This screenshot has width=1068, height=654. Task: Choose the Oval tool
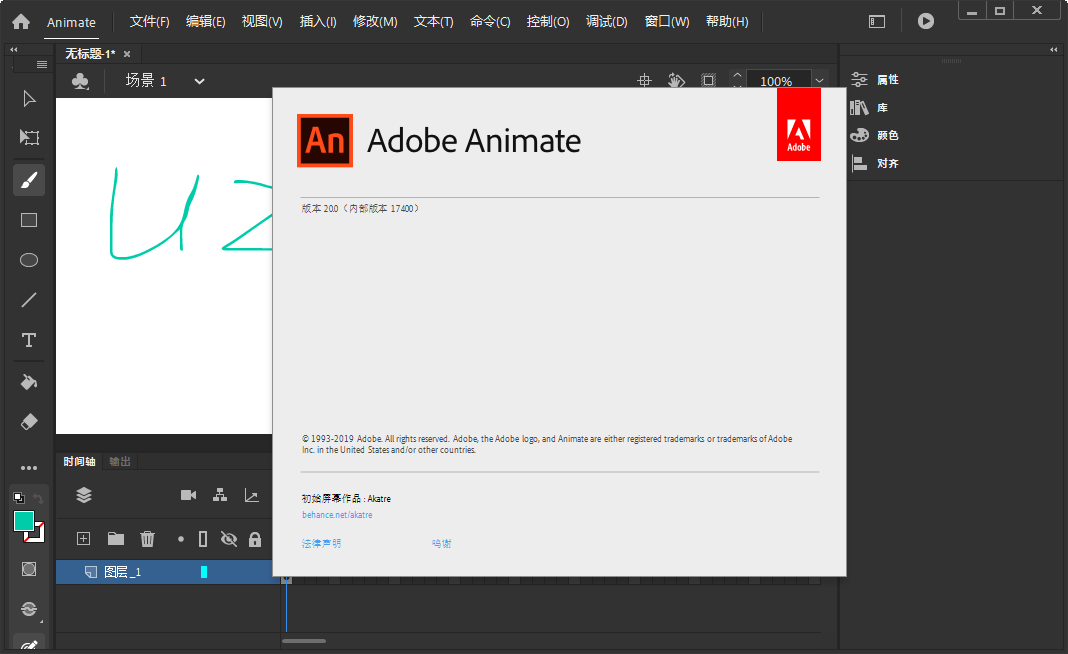pyautogui.click(x=28, y=260)
